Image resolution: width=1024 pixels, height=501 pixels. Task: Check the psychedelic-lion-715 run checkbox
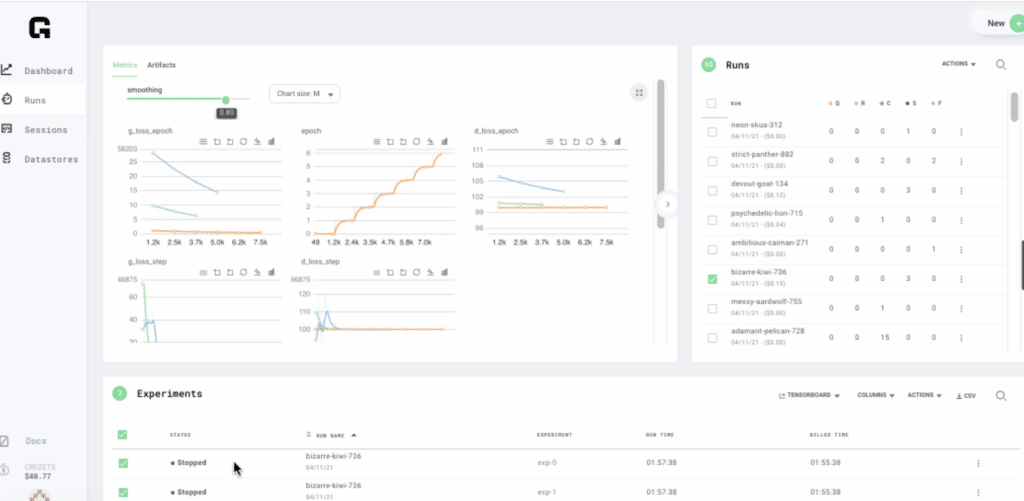pyautogui.click(x=712, y=220)
